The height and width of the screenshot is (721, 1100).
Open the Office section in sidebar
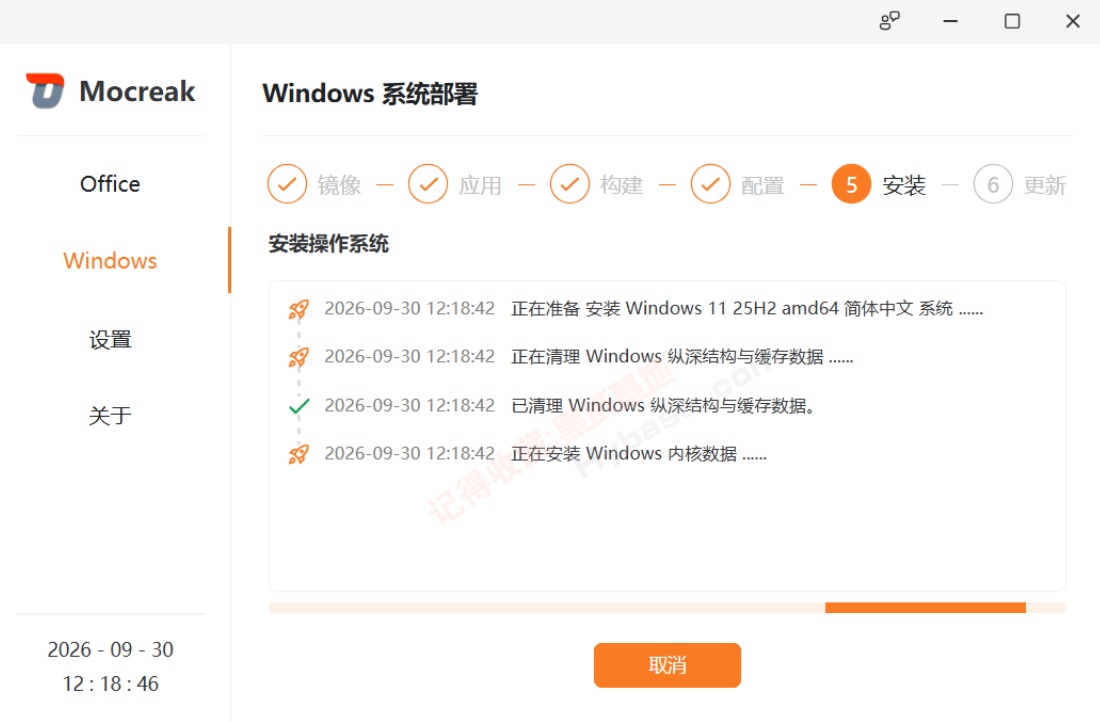110,184
